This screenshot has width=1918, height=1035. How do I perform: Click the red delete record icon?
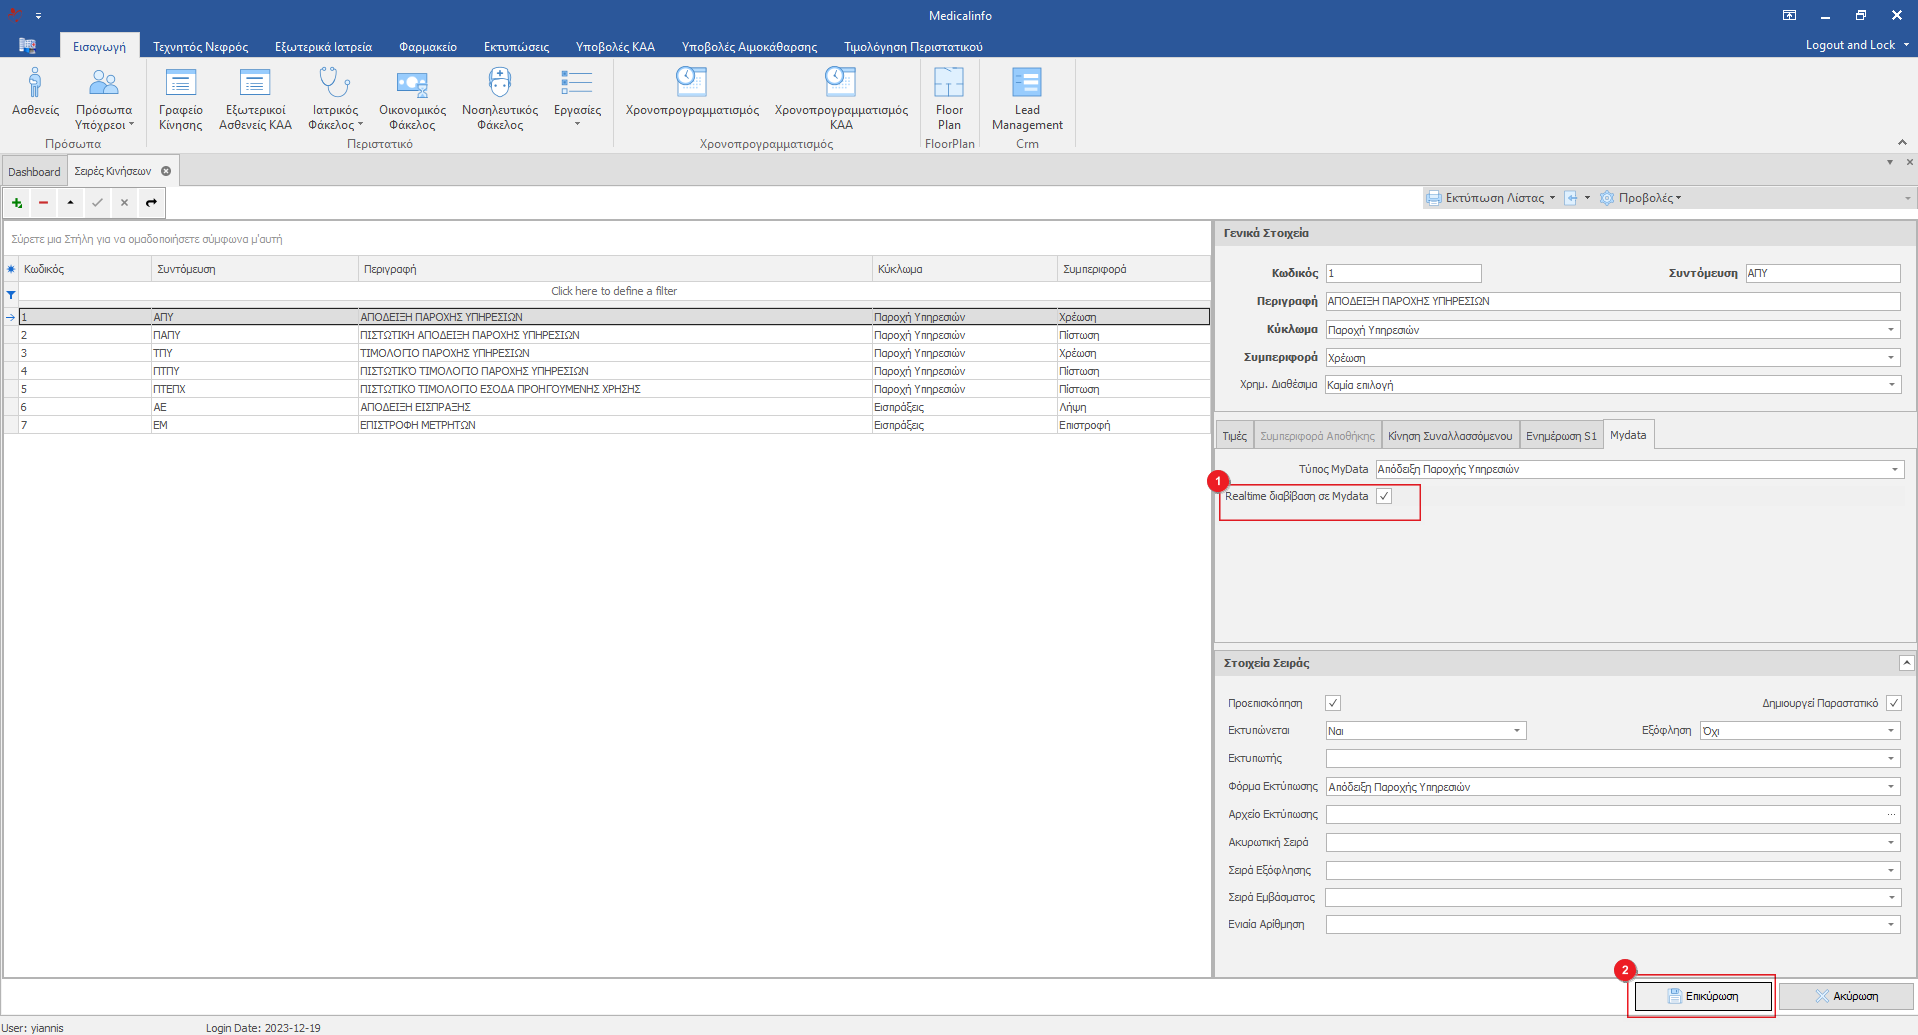tap(43, 203)
